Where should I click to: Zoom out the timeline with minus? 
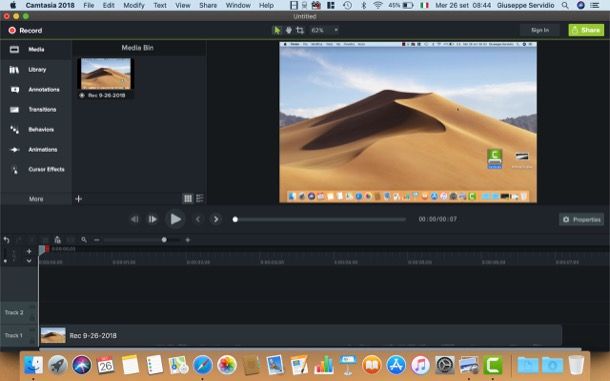pos(96,240)
